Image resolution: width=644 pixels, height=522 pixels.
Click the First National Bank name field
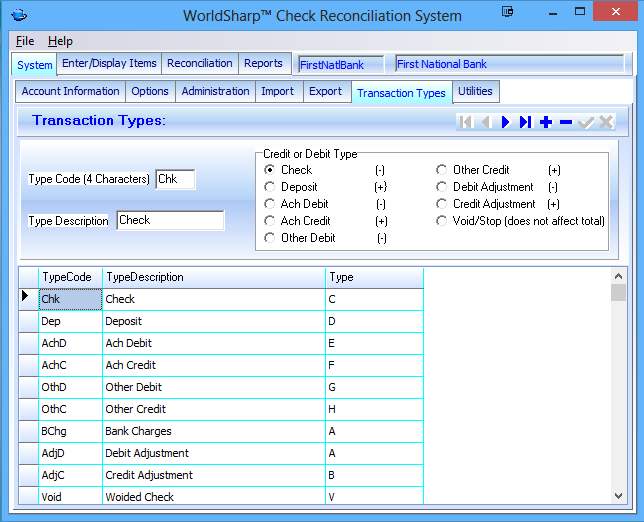click(x=510, y=64)
